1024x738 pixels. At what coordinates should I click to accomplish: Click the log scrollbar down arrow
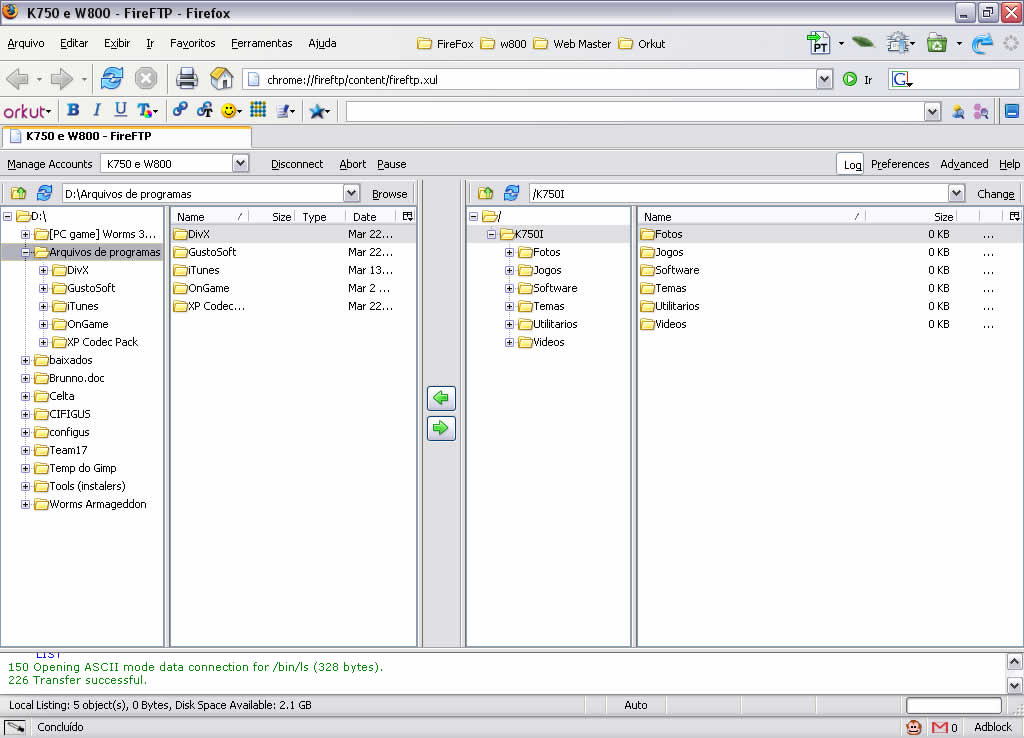point(1014,686)
